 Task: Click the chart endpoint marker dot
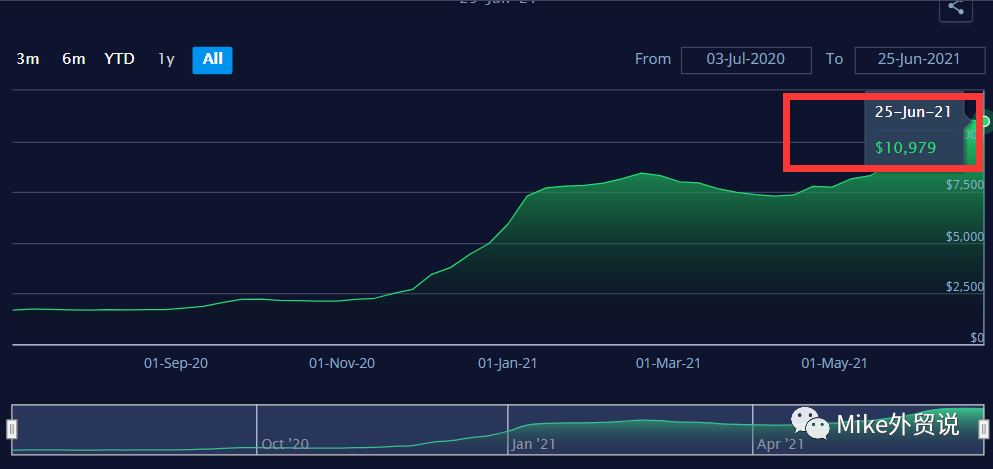click(985, 120)
